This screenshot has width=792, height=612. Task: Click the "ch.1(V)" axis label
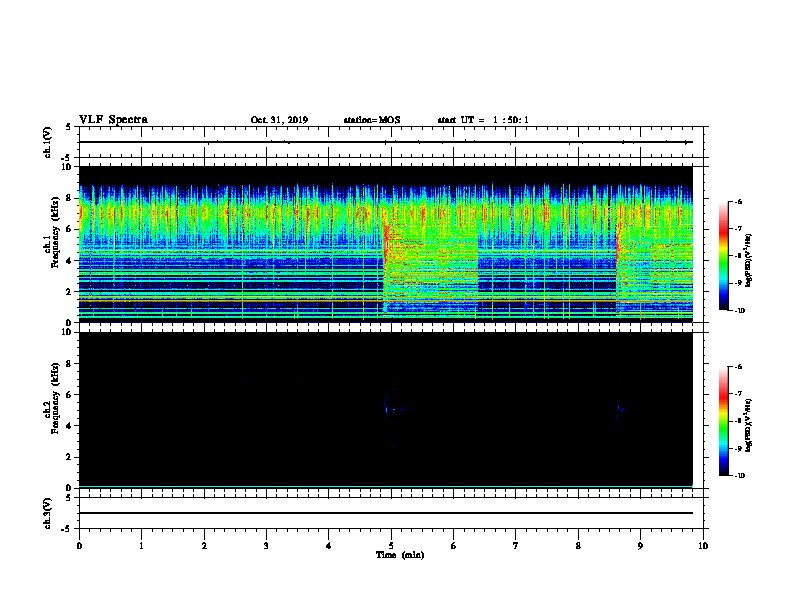(x=48, y=142)
